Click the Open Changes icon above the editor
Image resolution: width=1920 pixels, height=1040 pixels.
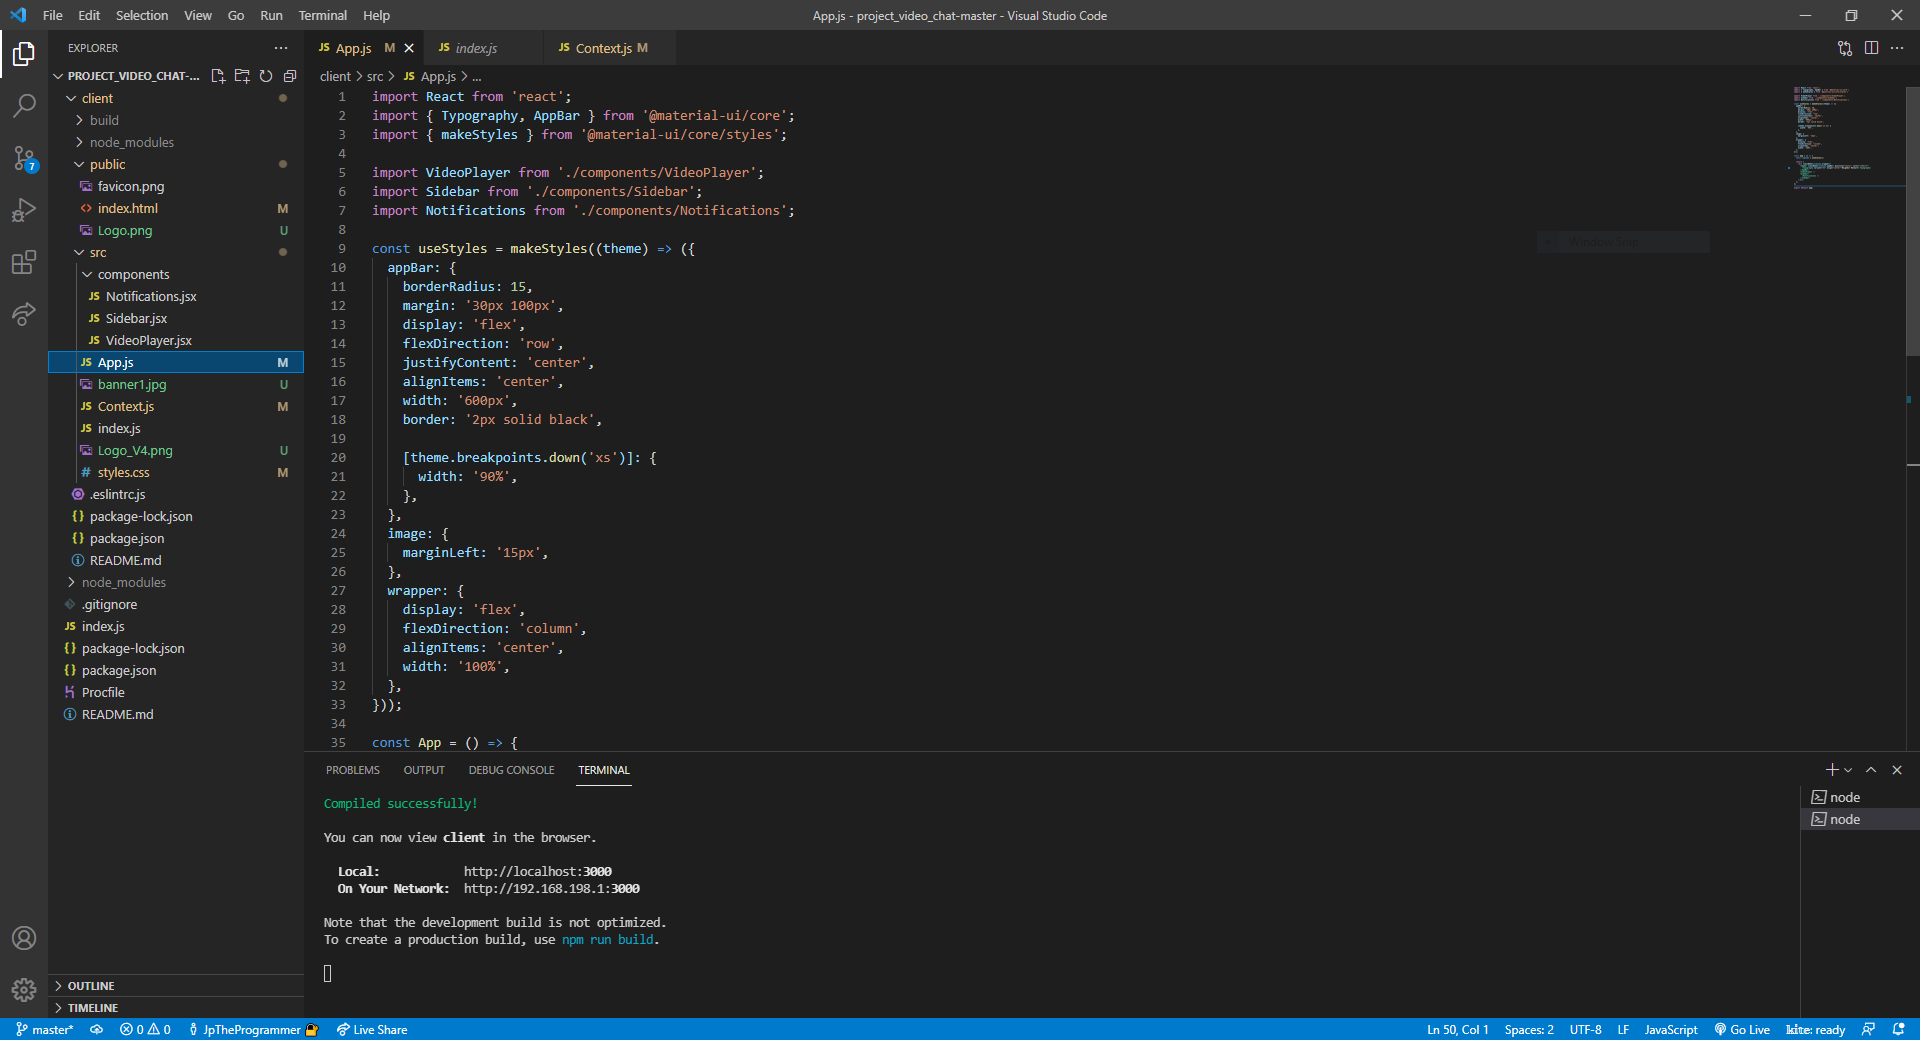1845,48
